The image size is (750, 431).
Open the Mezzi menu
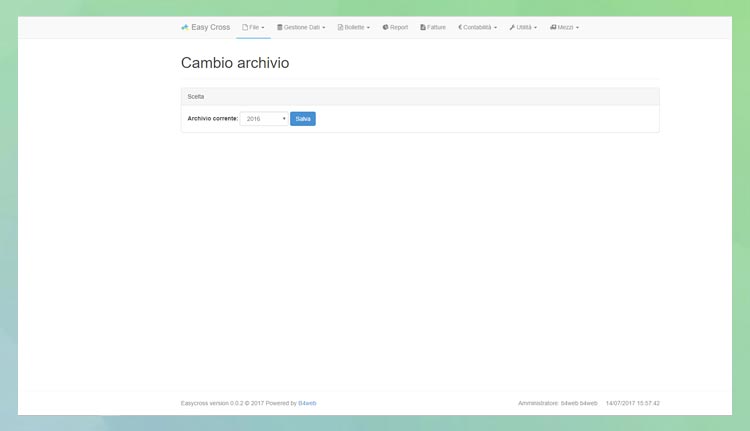[564, 27]
